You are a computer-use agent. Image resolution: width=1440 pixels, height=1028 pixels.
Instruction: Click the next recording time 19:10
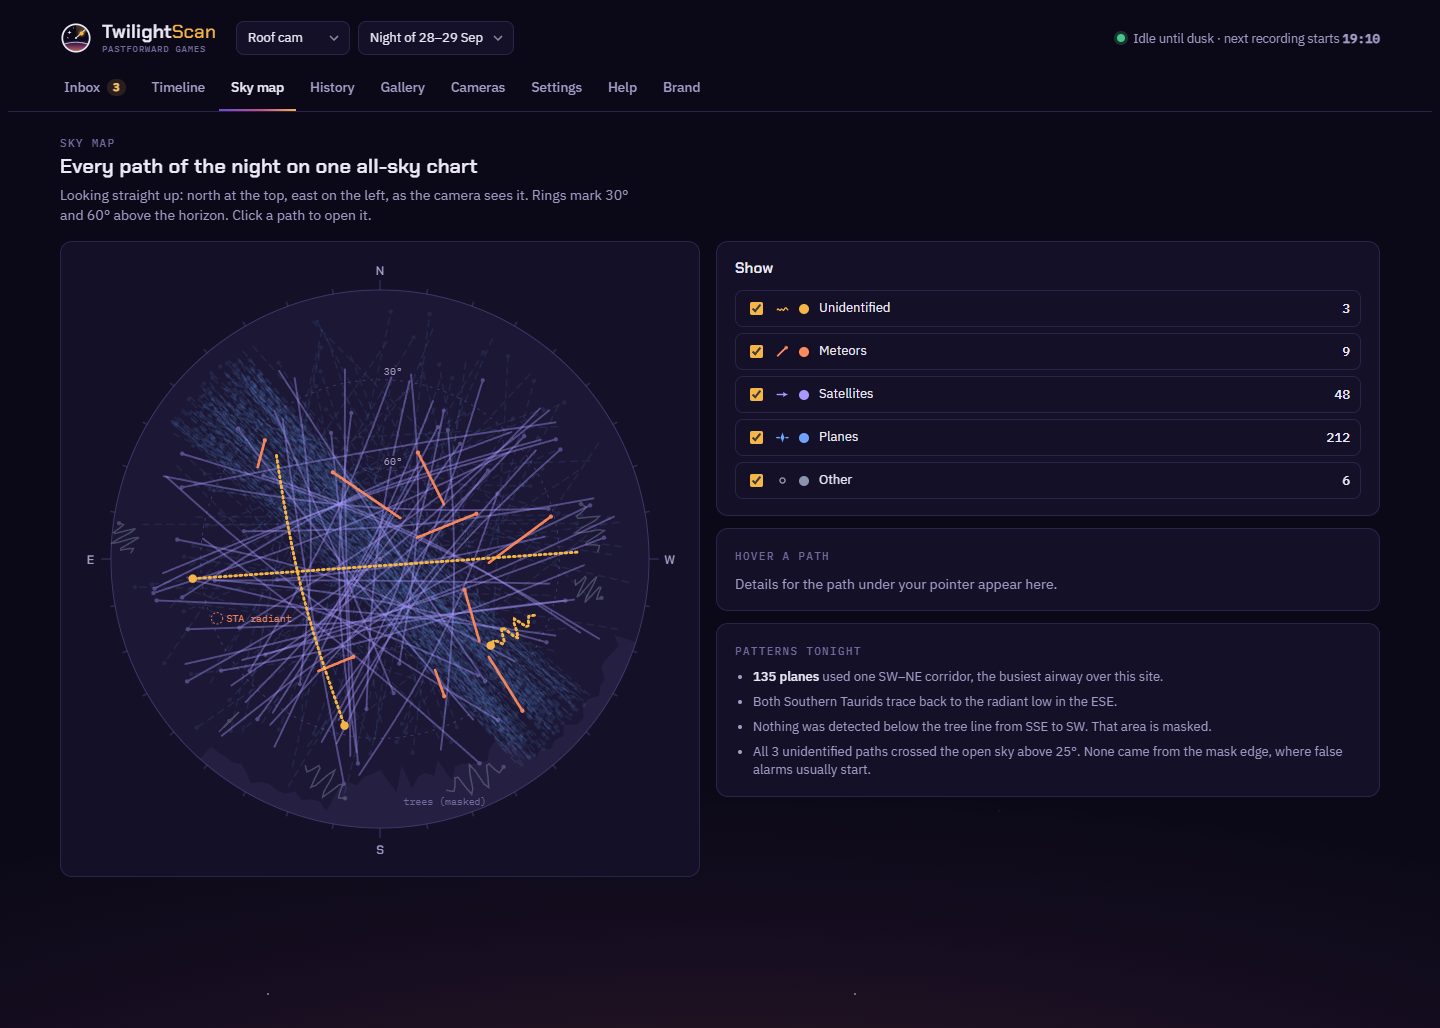click(1361, 38)
